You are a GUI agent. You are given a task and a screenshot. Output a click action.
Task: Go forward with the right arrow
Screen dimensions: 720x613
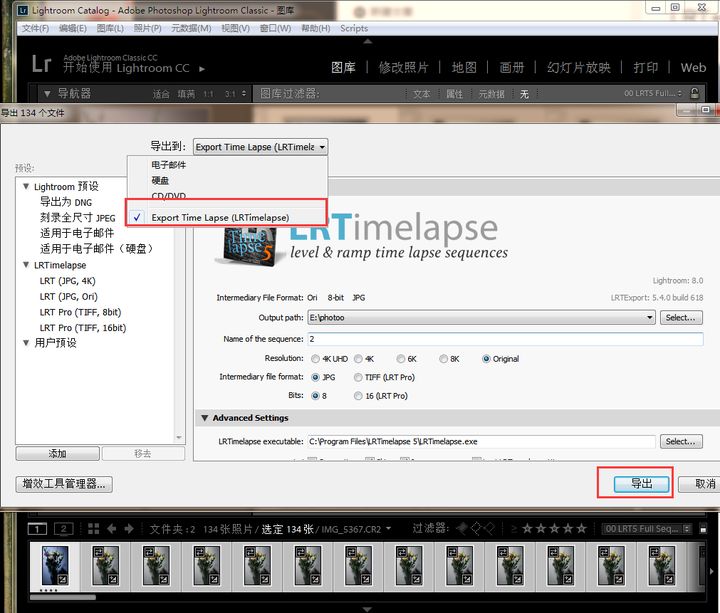(129, 529)
